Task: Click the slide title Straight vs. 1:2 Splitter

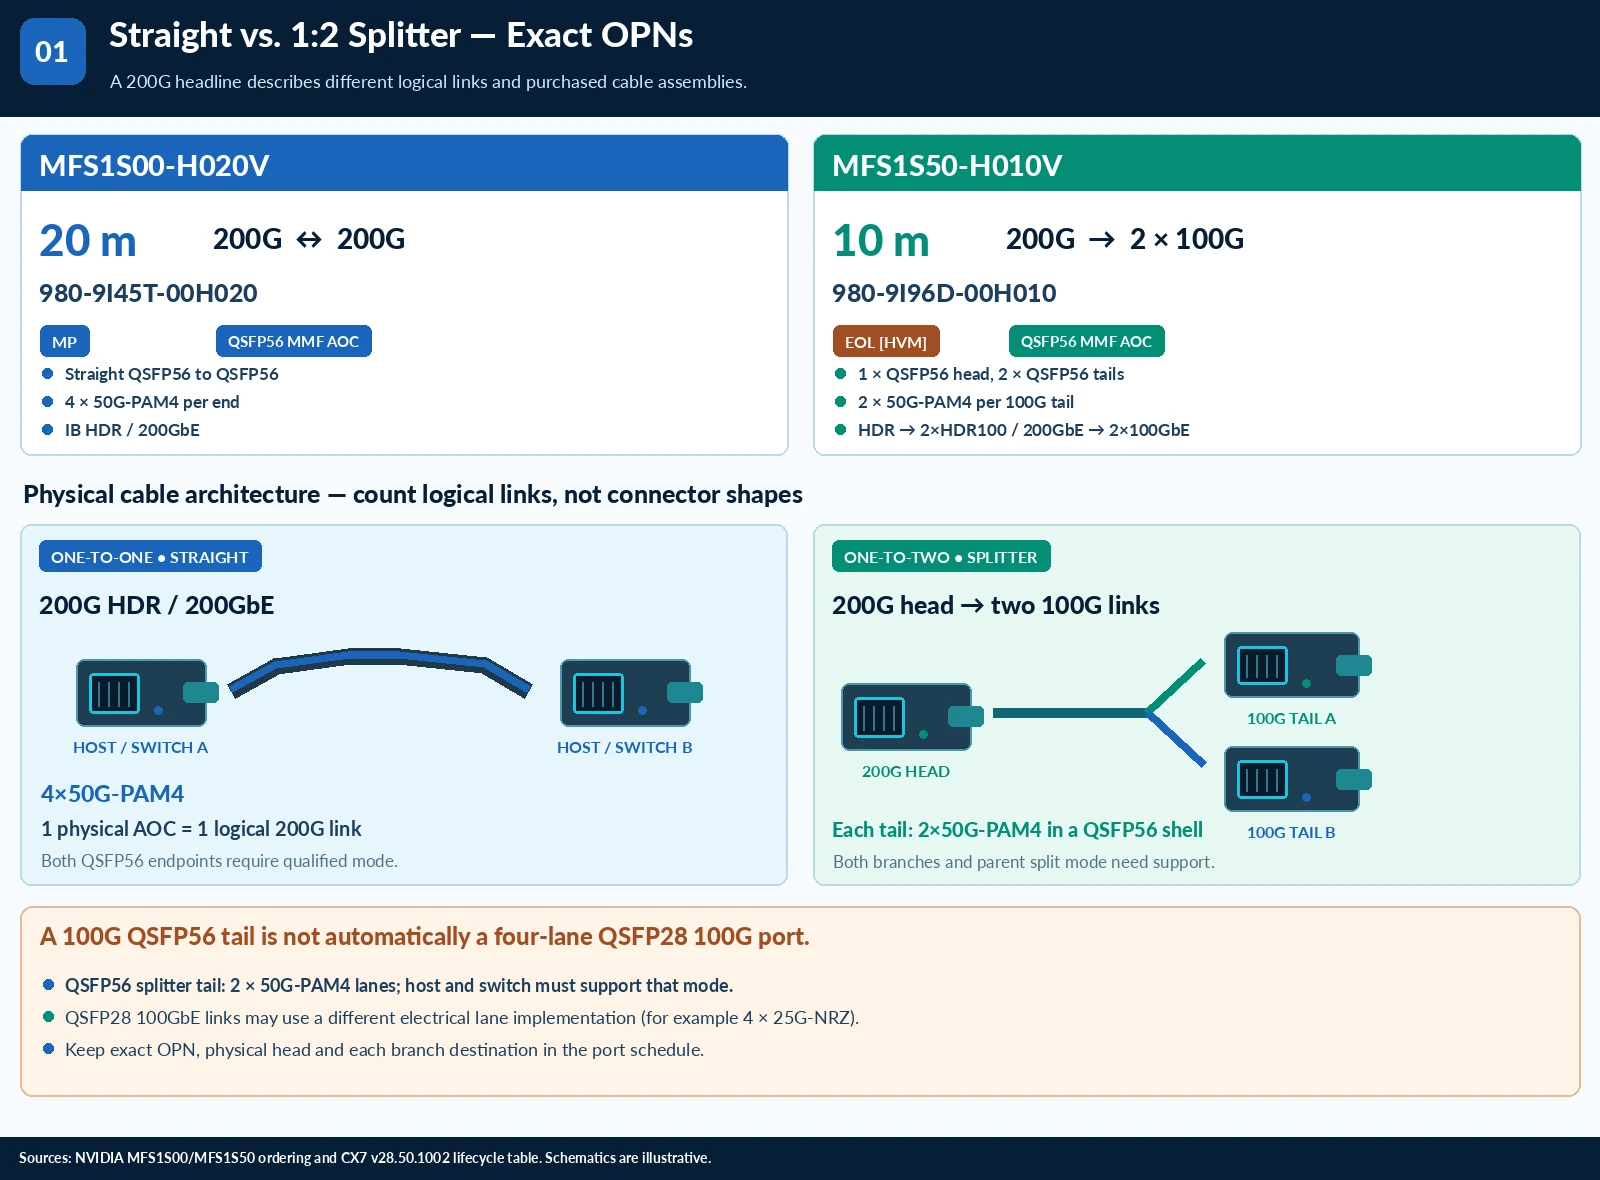Action: tap(401, 35)
